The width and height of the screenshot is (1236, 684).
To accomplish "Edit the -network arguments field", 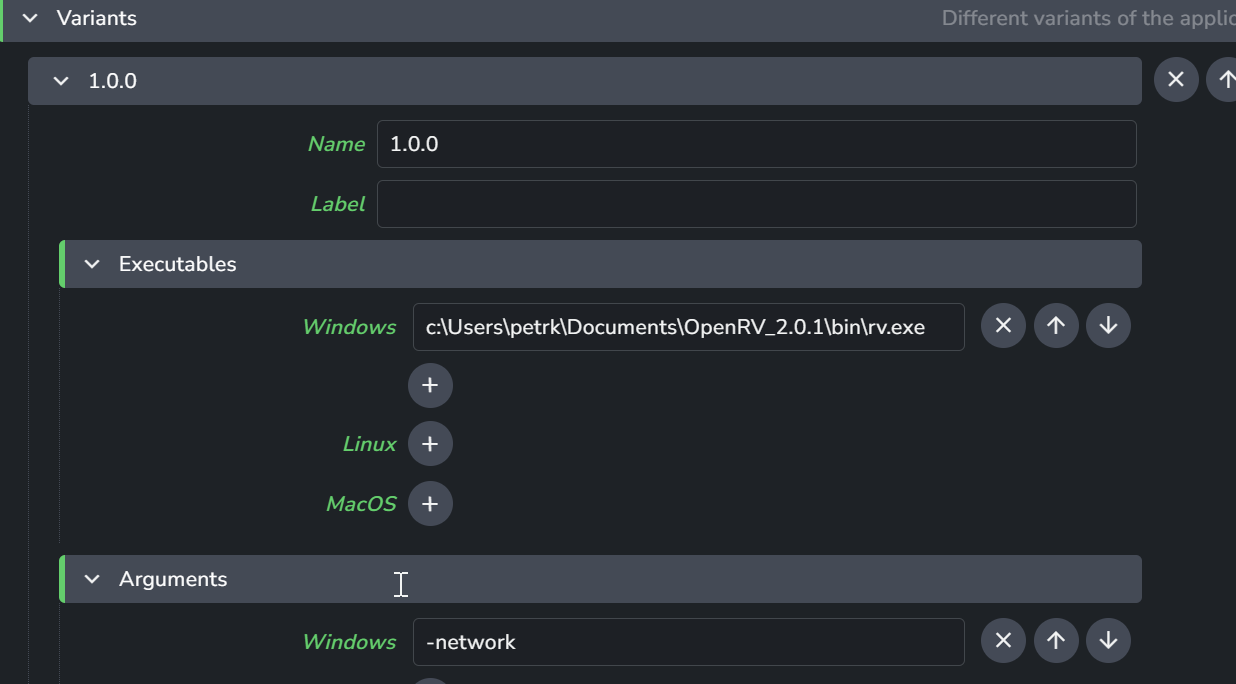I will [689, 642].
